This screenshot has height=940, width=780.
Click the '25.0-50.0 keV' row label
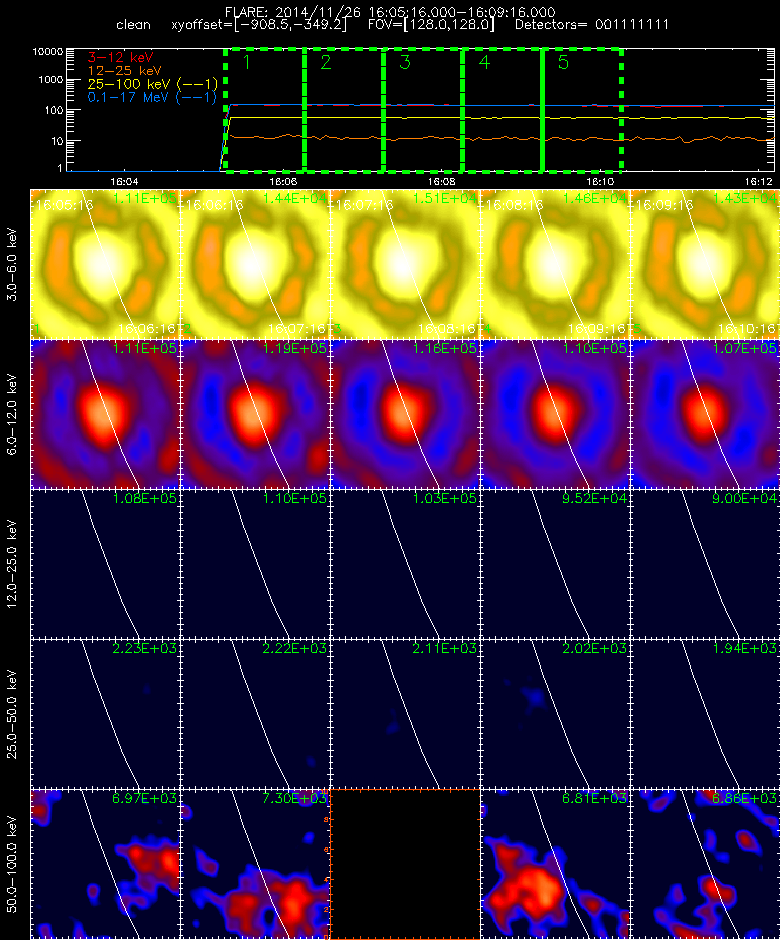[x=13, y=714]
